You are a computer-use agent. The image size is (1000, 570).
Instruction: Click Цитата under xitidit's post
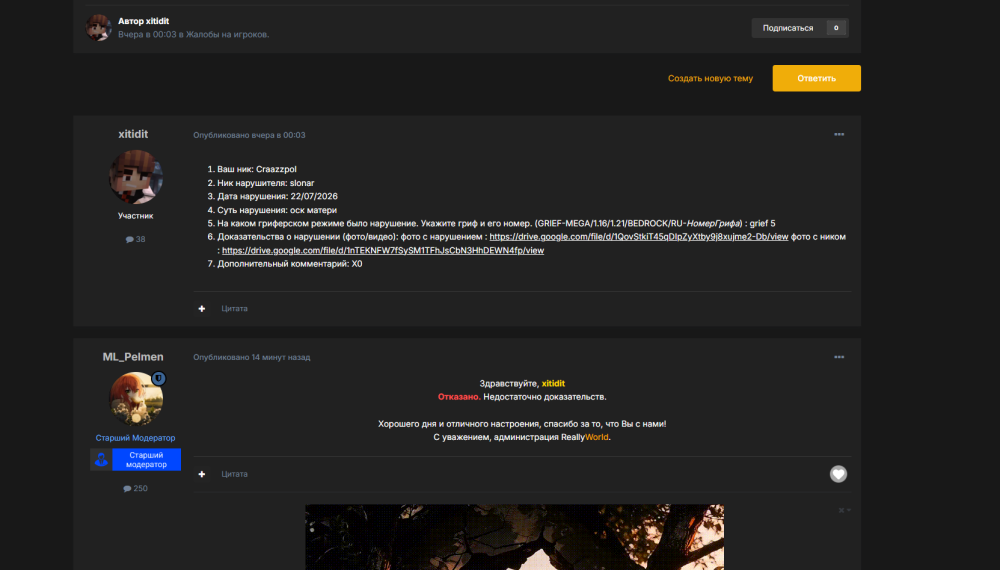(x=234, y=309)
